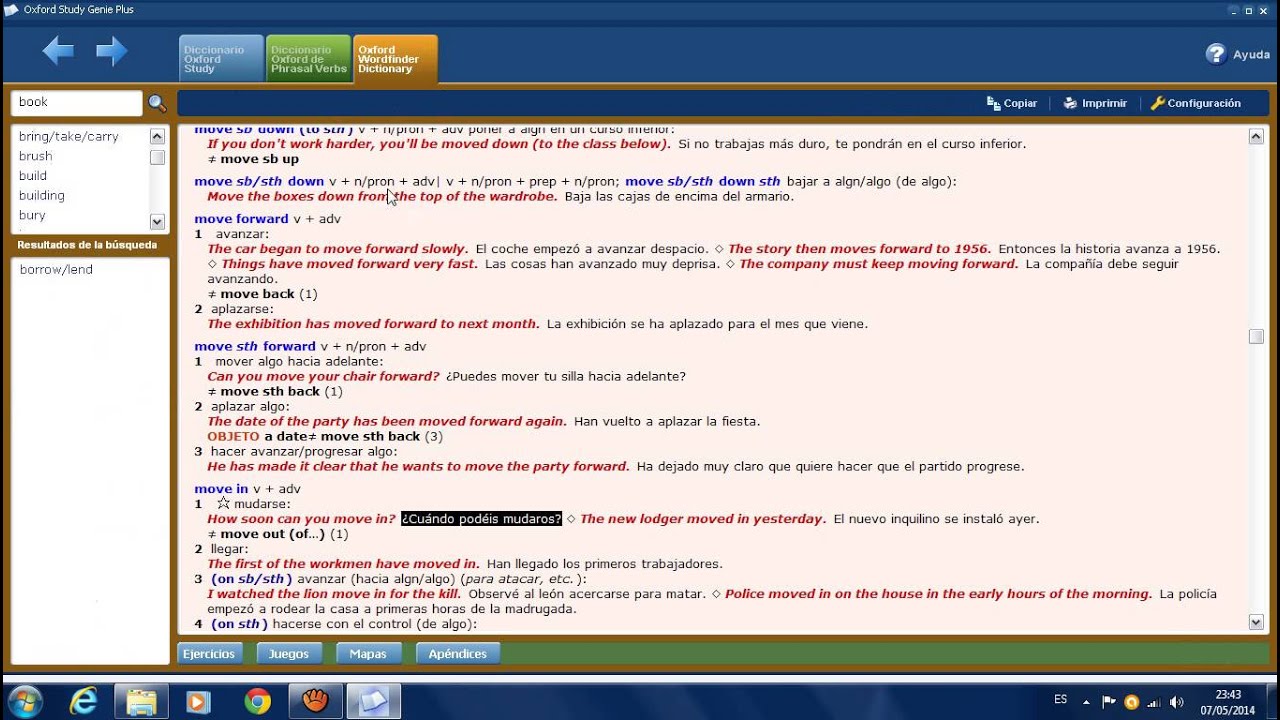Select bury in word list

[32, 216]
